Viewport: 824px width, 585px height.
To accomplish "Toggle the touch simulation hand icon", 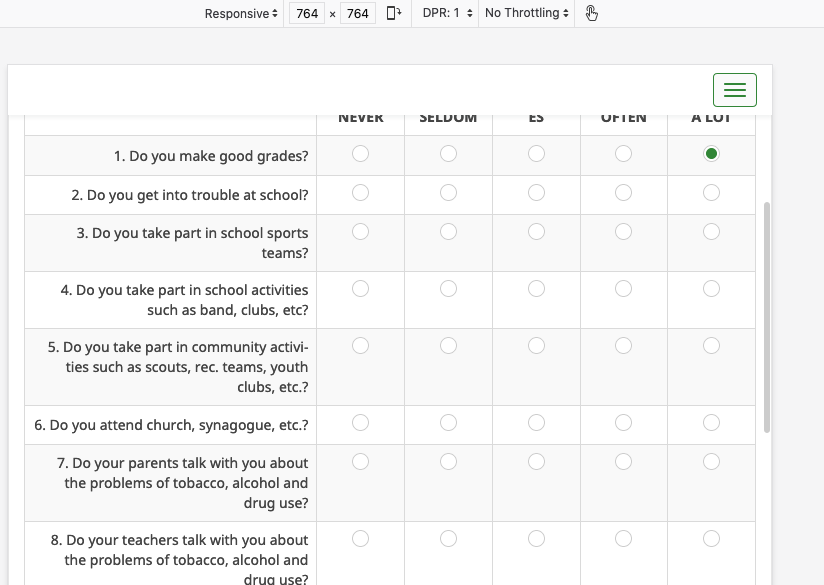I will click(591, 13).
